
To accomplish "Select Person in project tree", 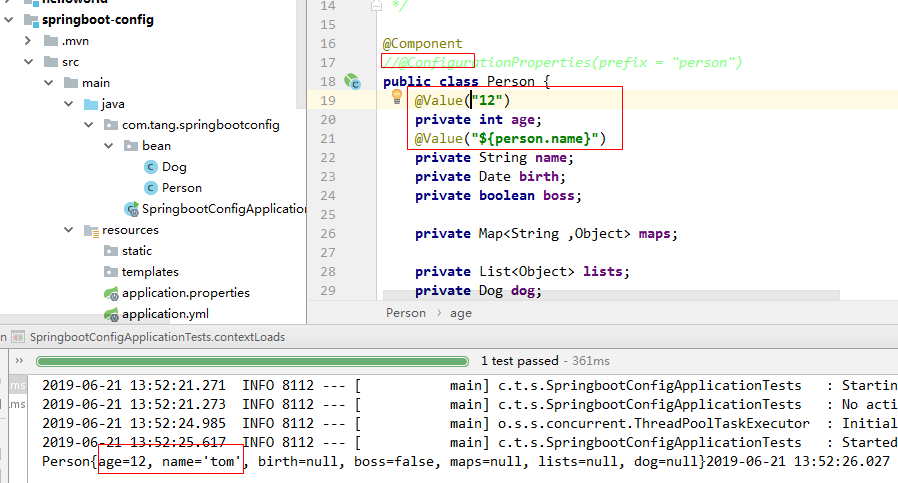I will pos(182,188).
